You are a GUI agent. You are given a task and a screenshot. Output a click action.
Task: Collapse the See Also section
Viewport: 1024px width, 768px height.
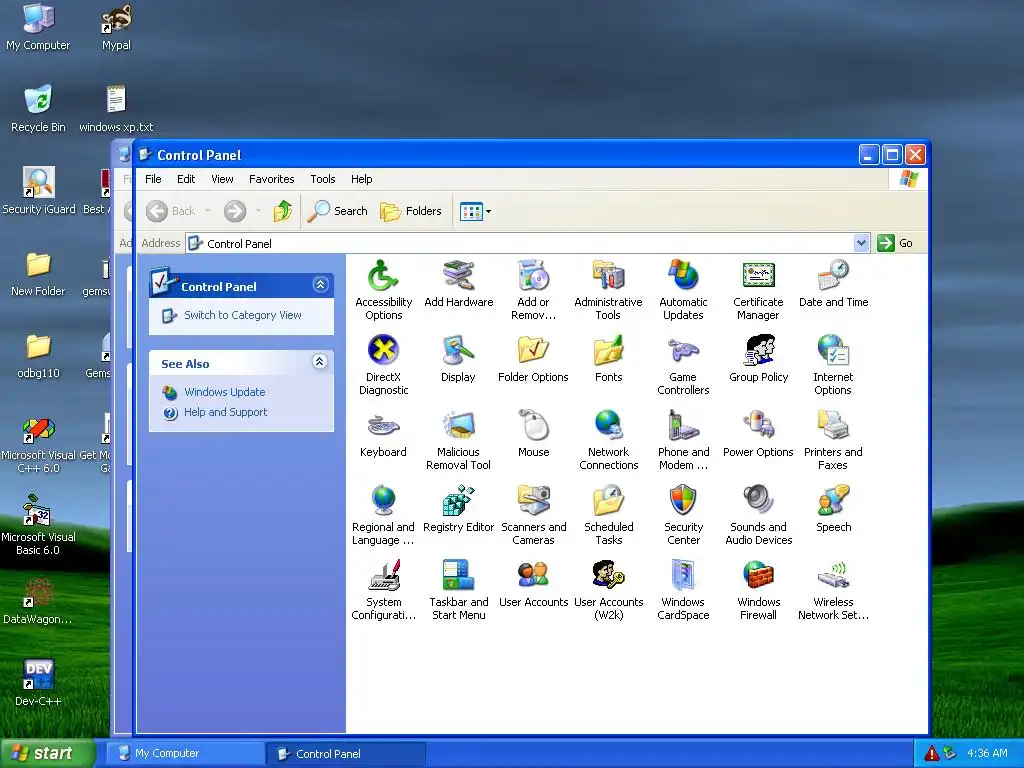pos(319,362)
